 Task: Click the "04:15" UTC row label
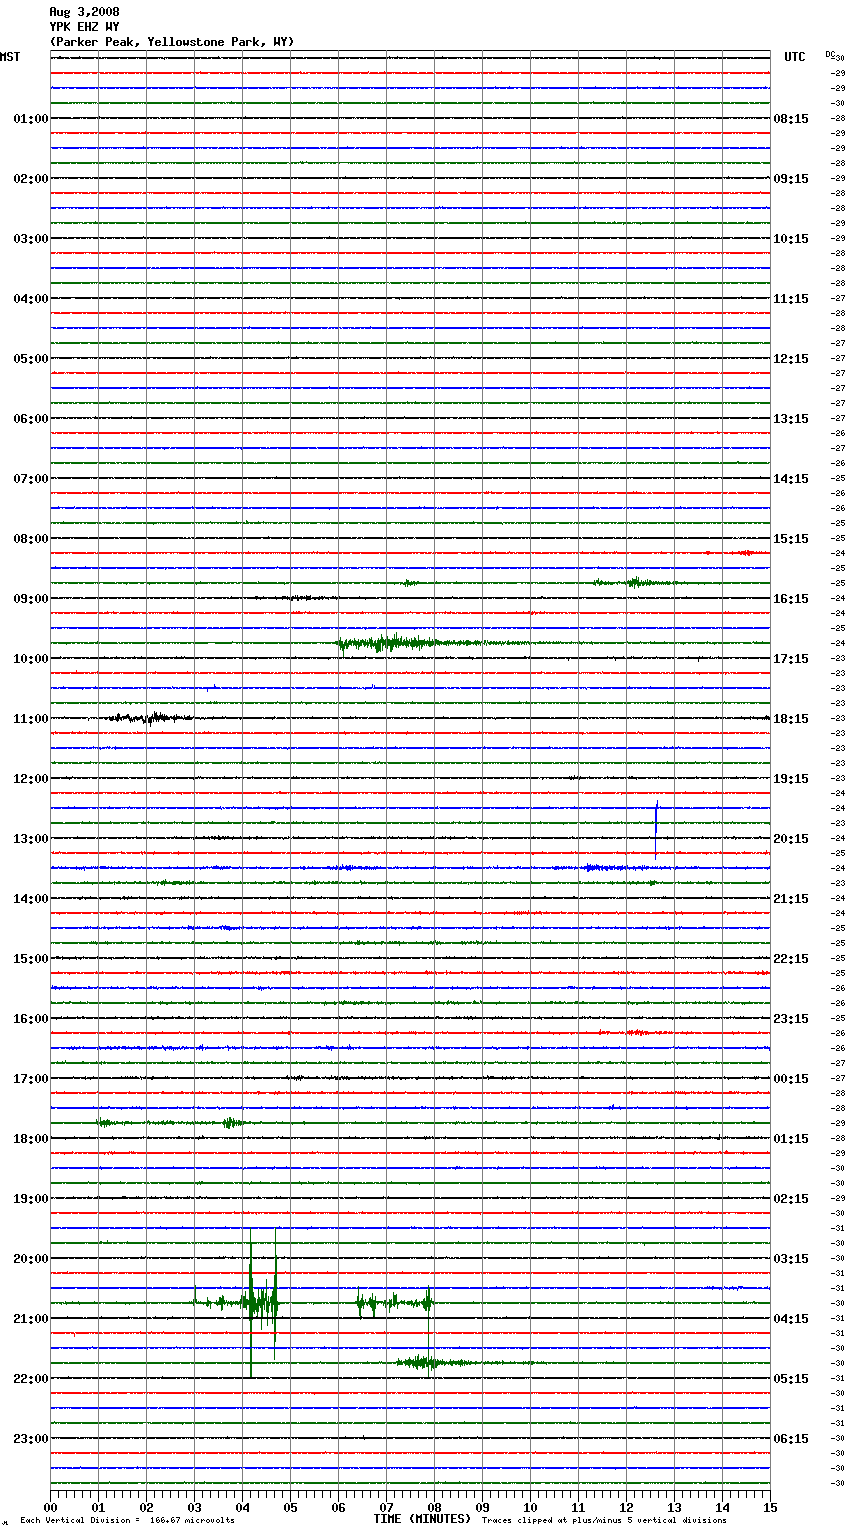click(791, 1319)
